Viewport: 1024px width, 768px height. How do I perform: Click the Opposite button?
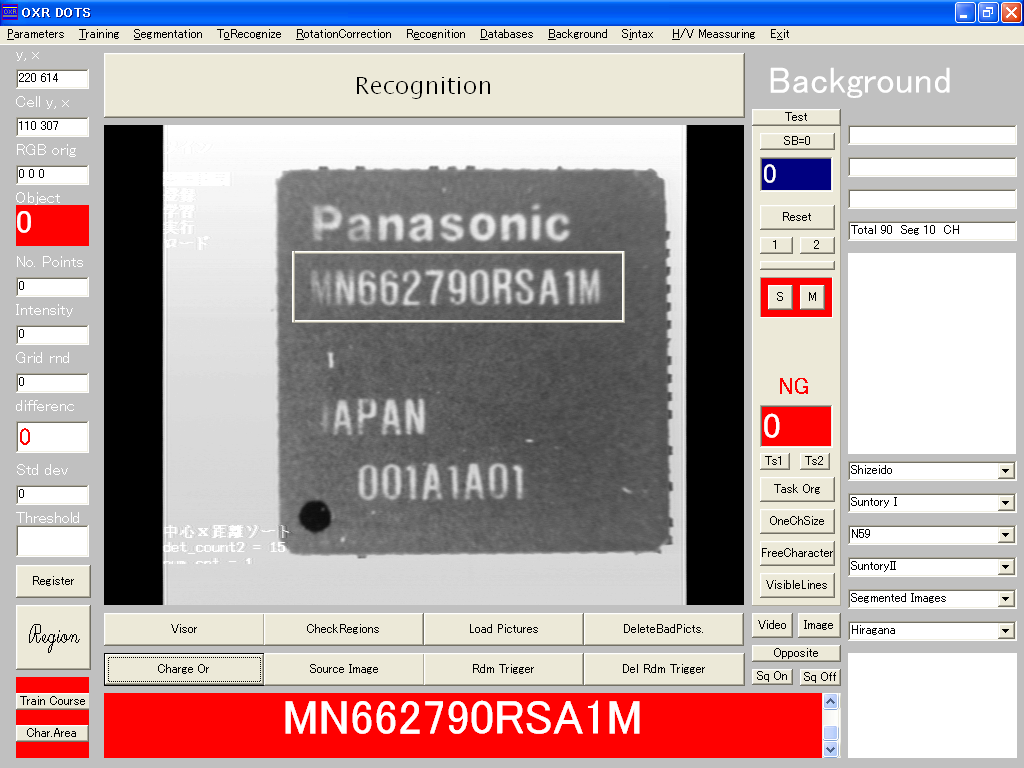tap(796, 653)
